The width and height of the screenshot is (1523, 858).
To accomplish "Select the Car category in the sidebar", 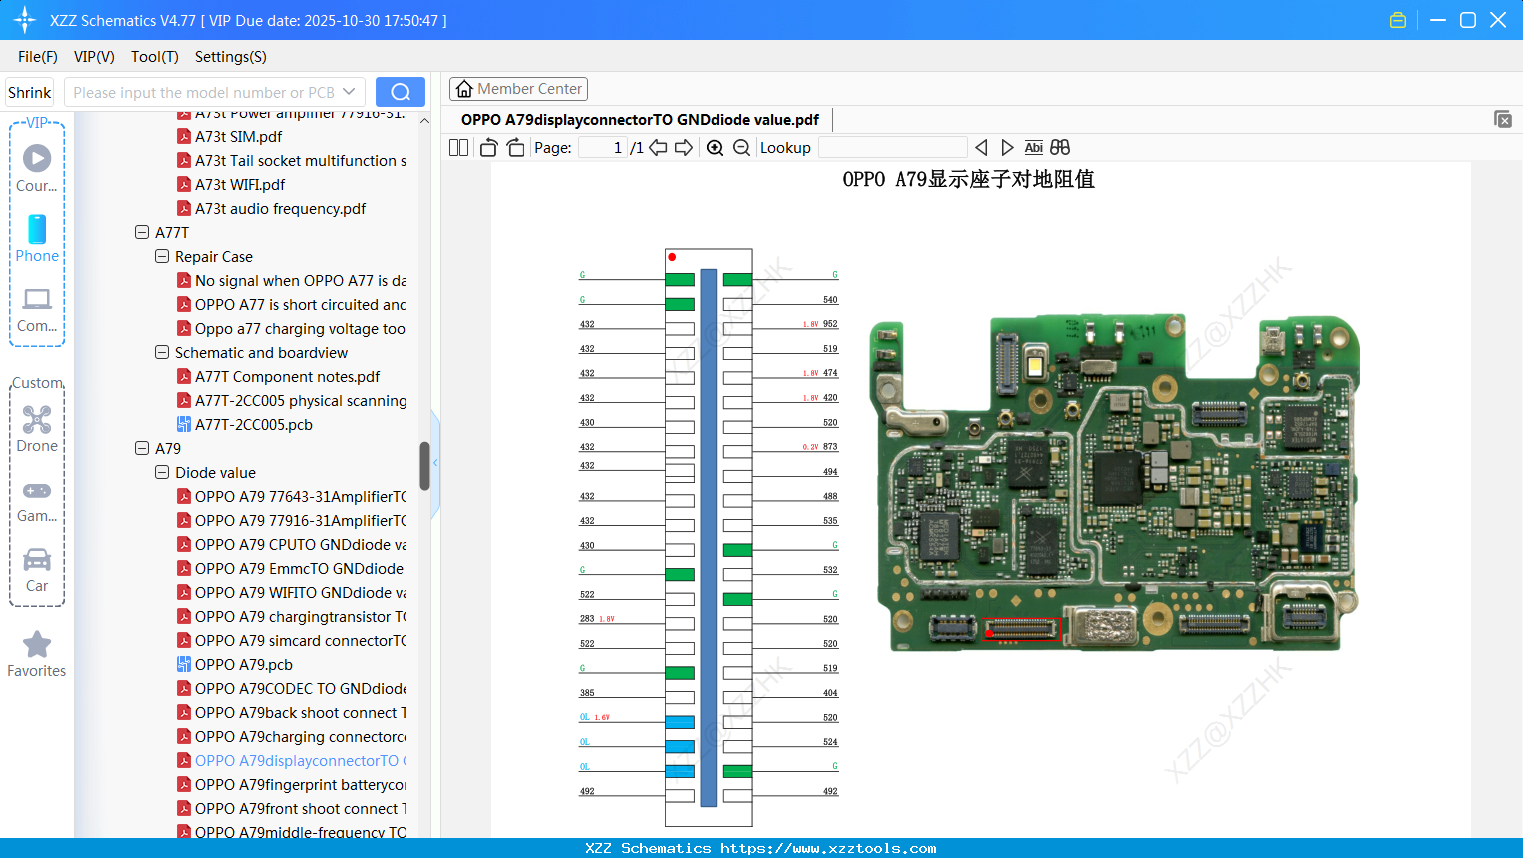I will 36,565.
